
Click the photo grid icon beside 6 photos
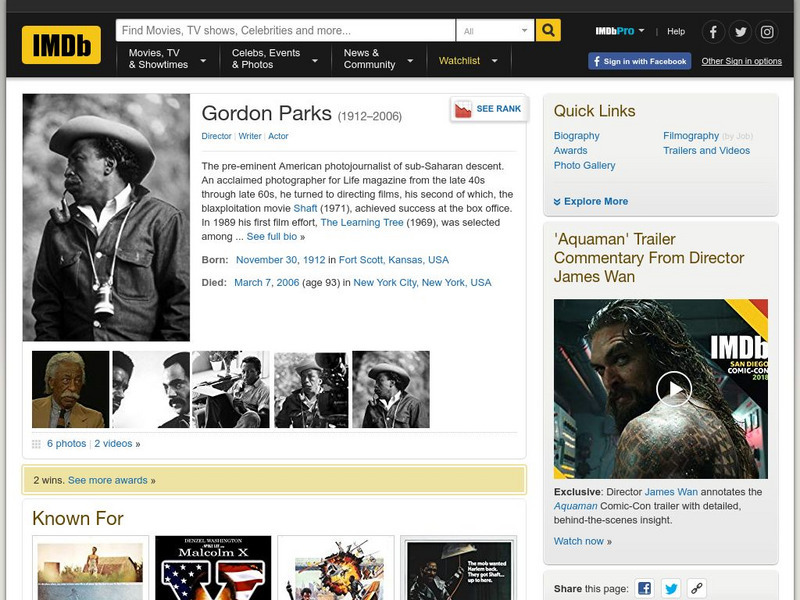tap(36, 444)
